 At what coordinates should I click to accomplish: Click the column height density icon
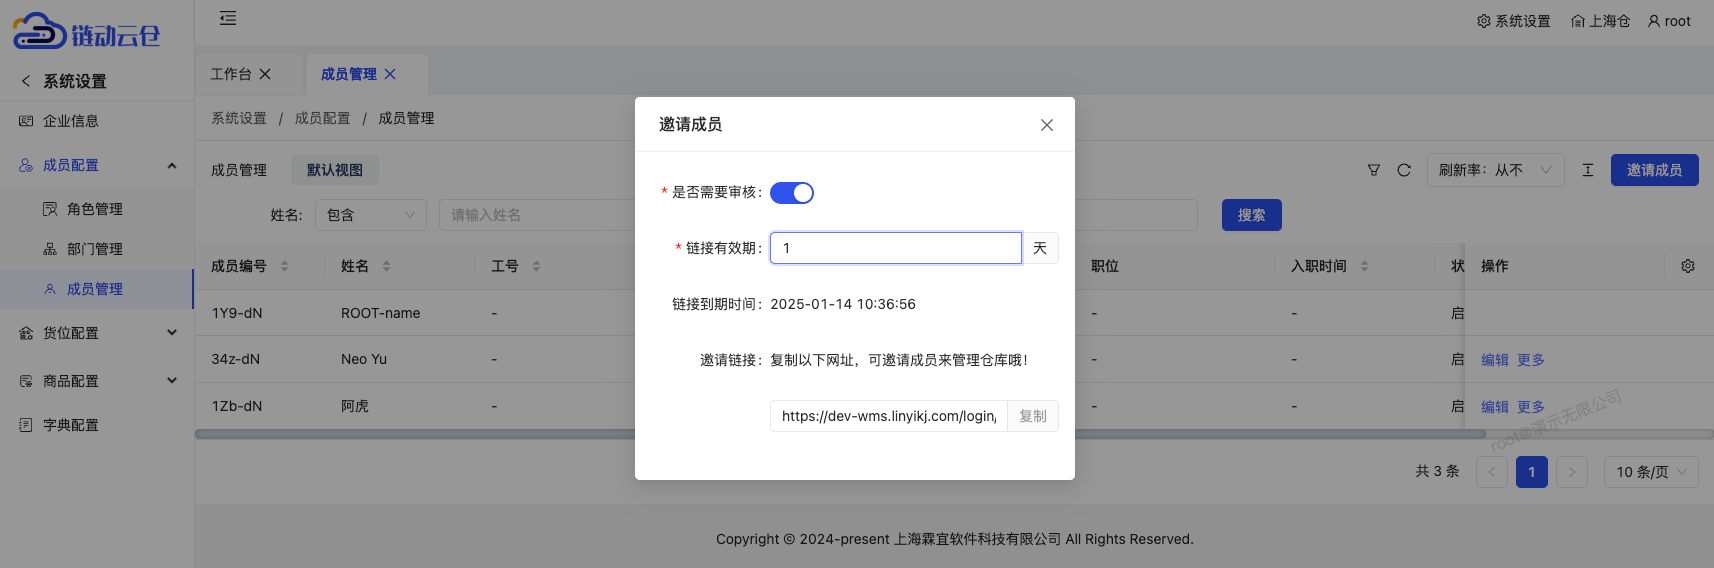click(1588, 170)
